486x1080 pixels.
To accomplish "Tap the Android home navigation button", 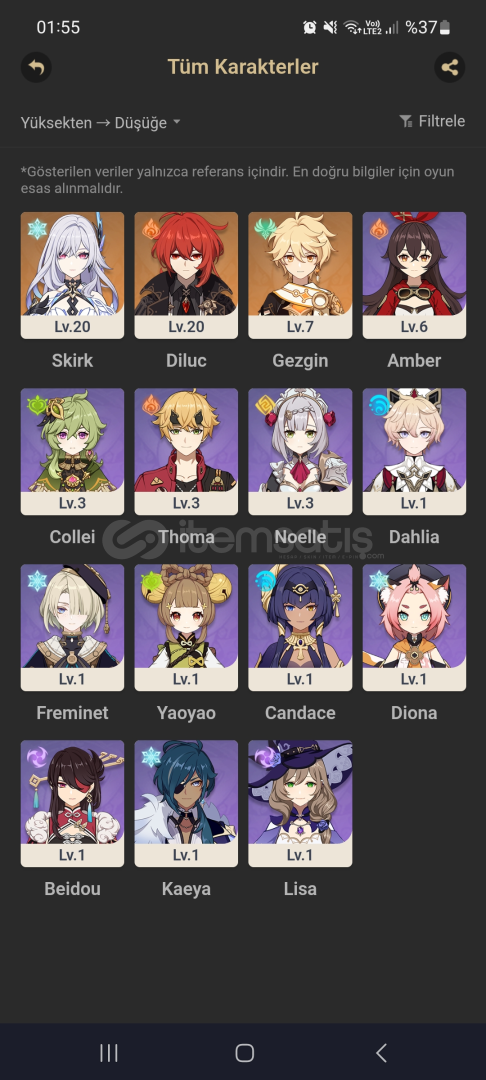I will click(244, 1052).
